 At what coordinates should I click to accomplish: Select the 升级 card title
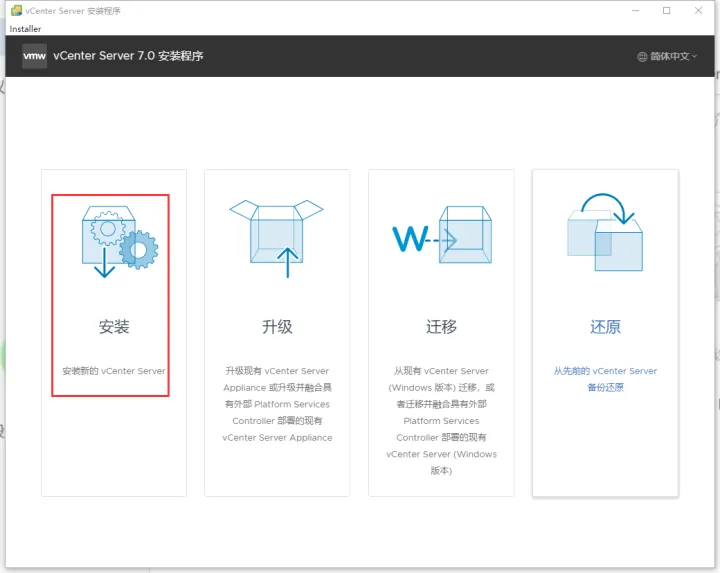coord(277,327)
